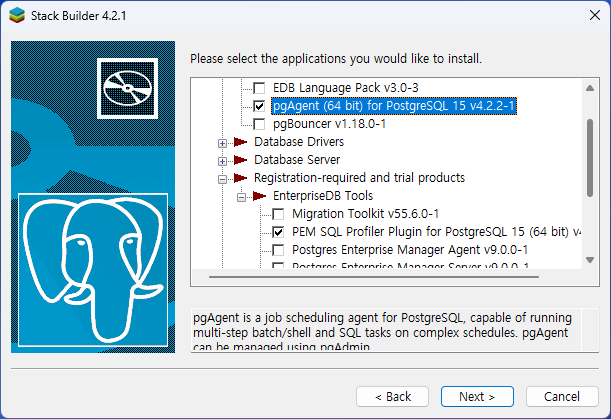Image resolution: width=611 pixels, height=419 pixels.
Task: Expand the Database Drivers tree node
Action: (x=222, y=143)
